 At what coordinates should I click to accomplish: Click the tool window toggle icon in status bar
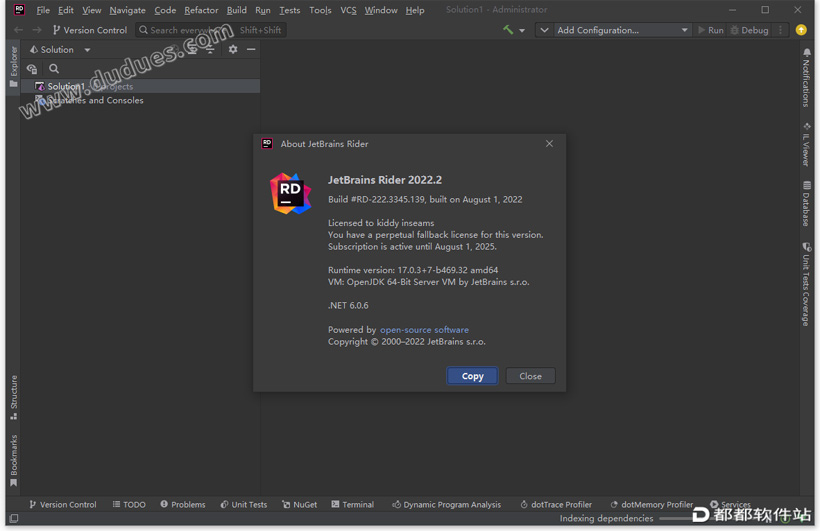pyautogui.click(x=14, y=518)
